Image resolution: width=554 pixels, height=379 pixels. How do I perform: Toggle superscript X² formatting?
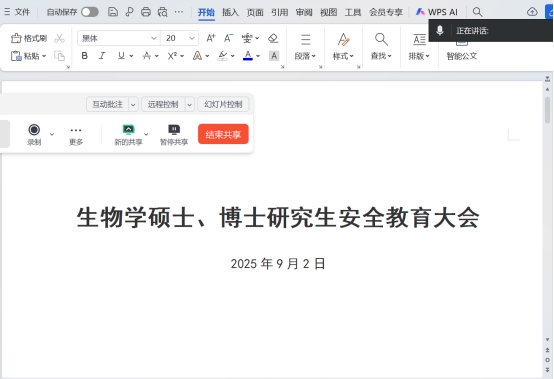[x=172, y=56]
